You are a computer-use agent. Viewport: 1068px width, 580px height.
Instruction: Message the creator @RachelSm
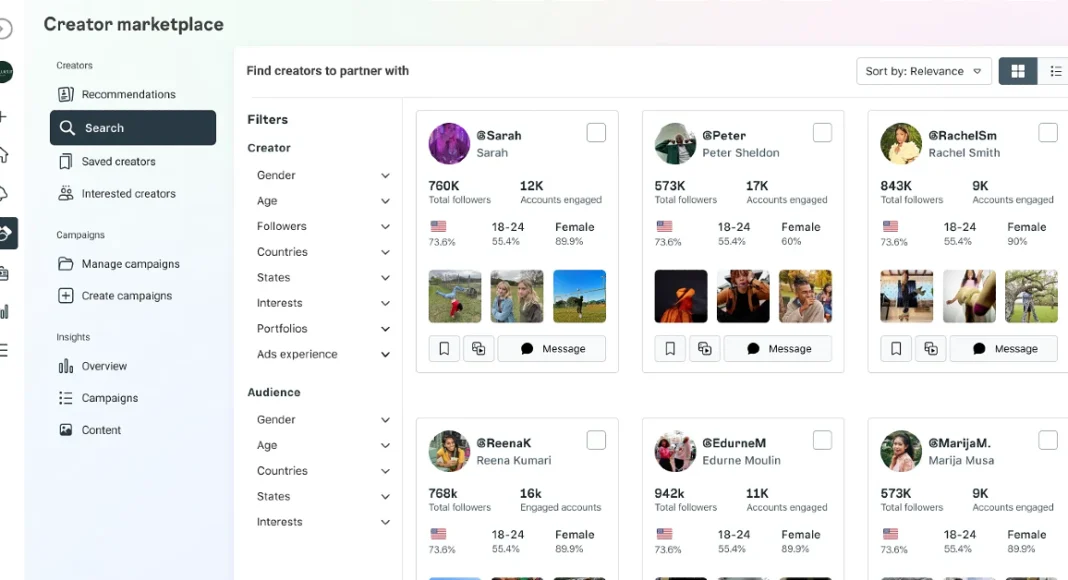coord(1004,349)
